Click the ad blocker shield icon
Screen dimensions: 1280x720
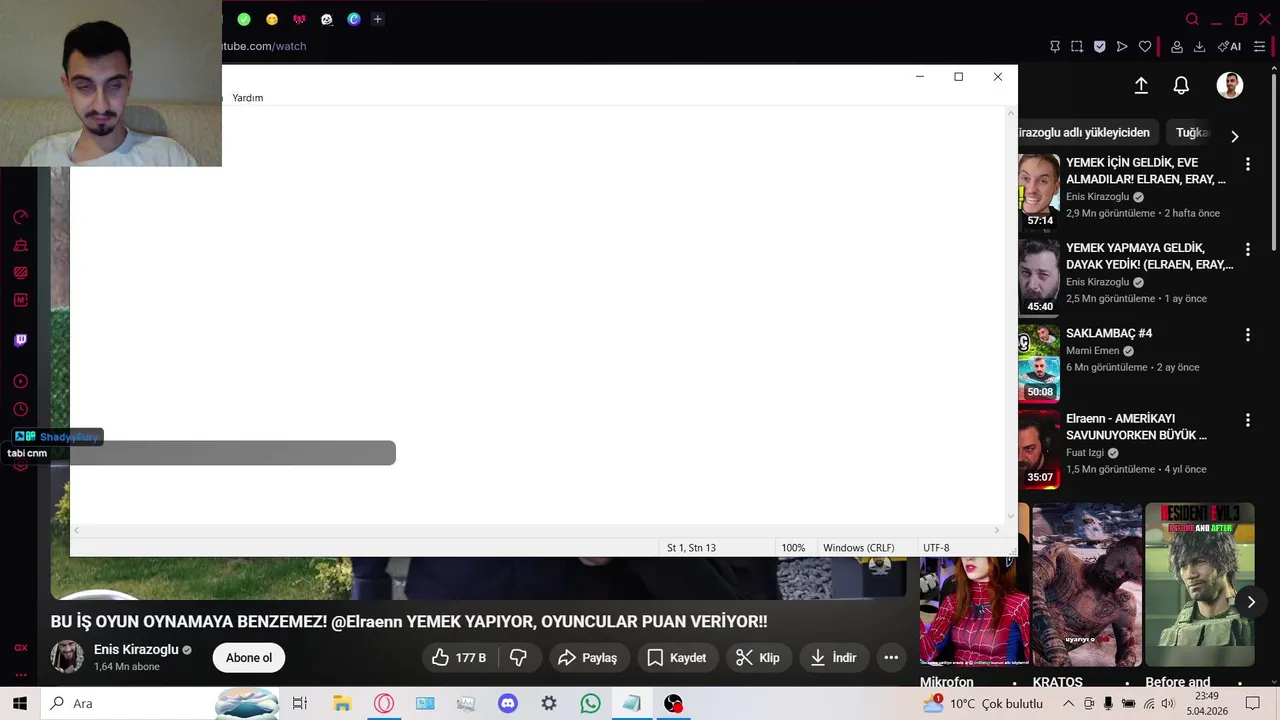1099,46
